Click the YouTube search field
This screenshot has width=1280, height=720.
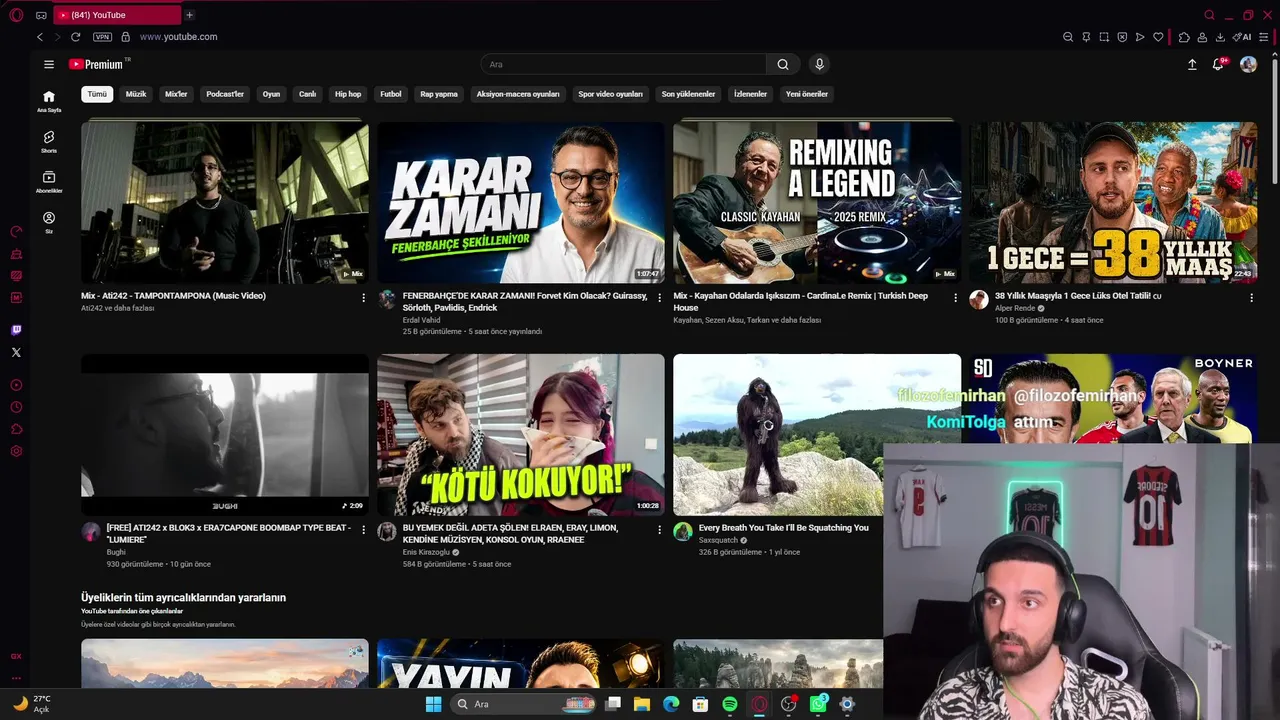click(x=623, y=64)
